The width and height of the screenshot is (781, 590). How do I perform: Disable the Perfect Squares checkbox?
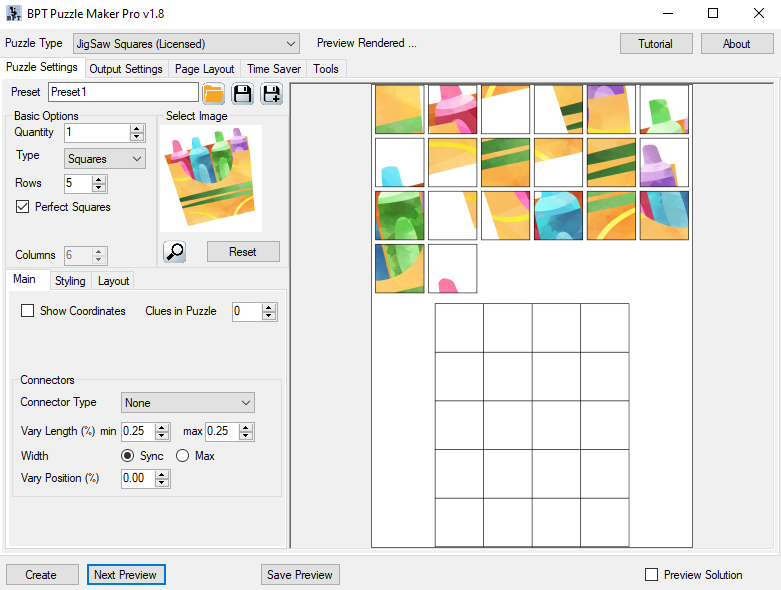click(x=23, y=207)
